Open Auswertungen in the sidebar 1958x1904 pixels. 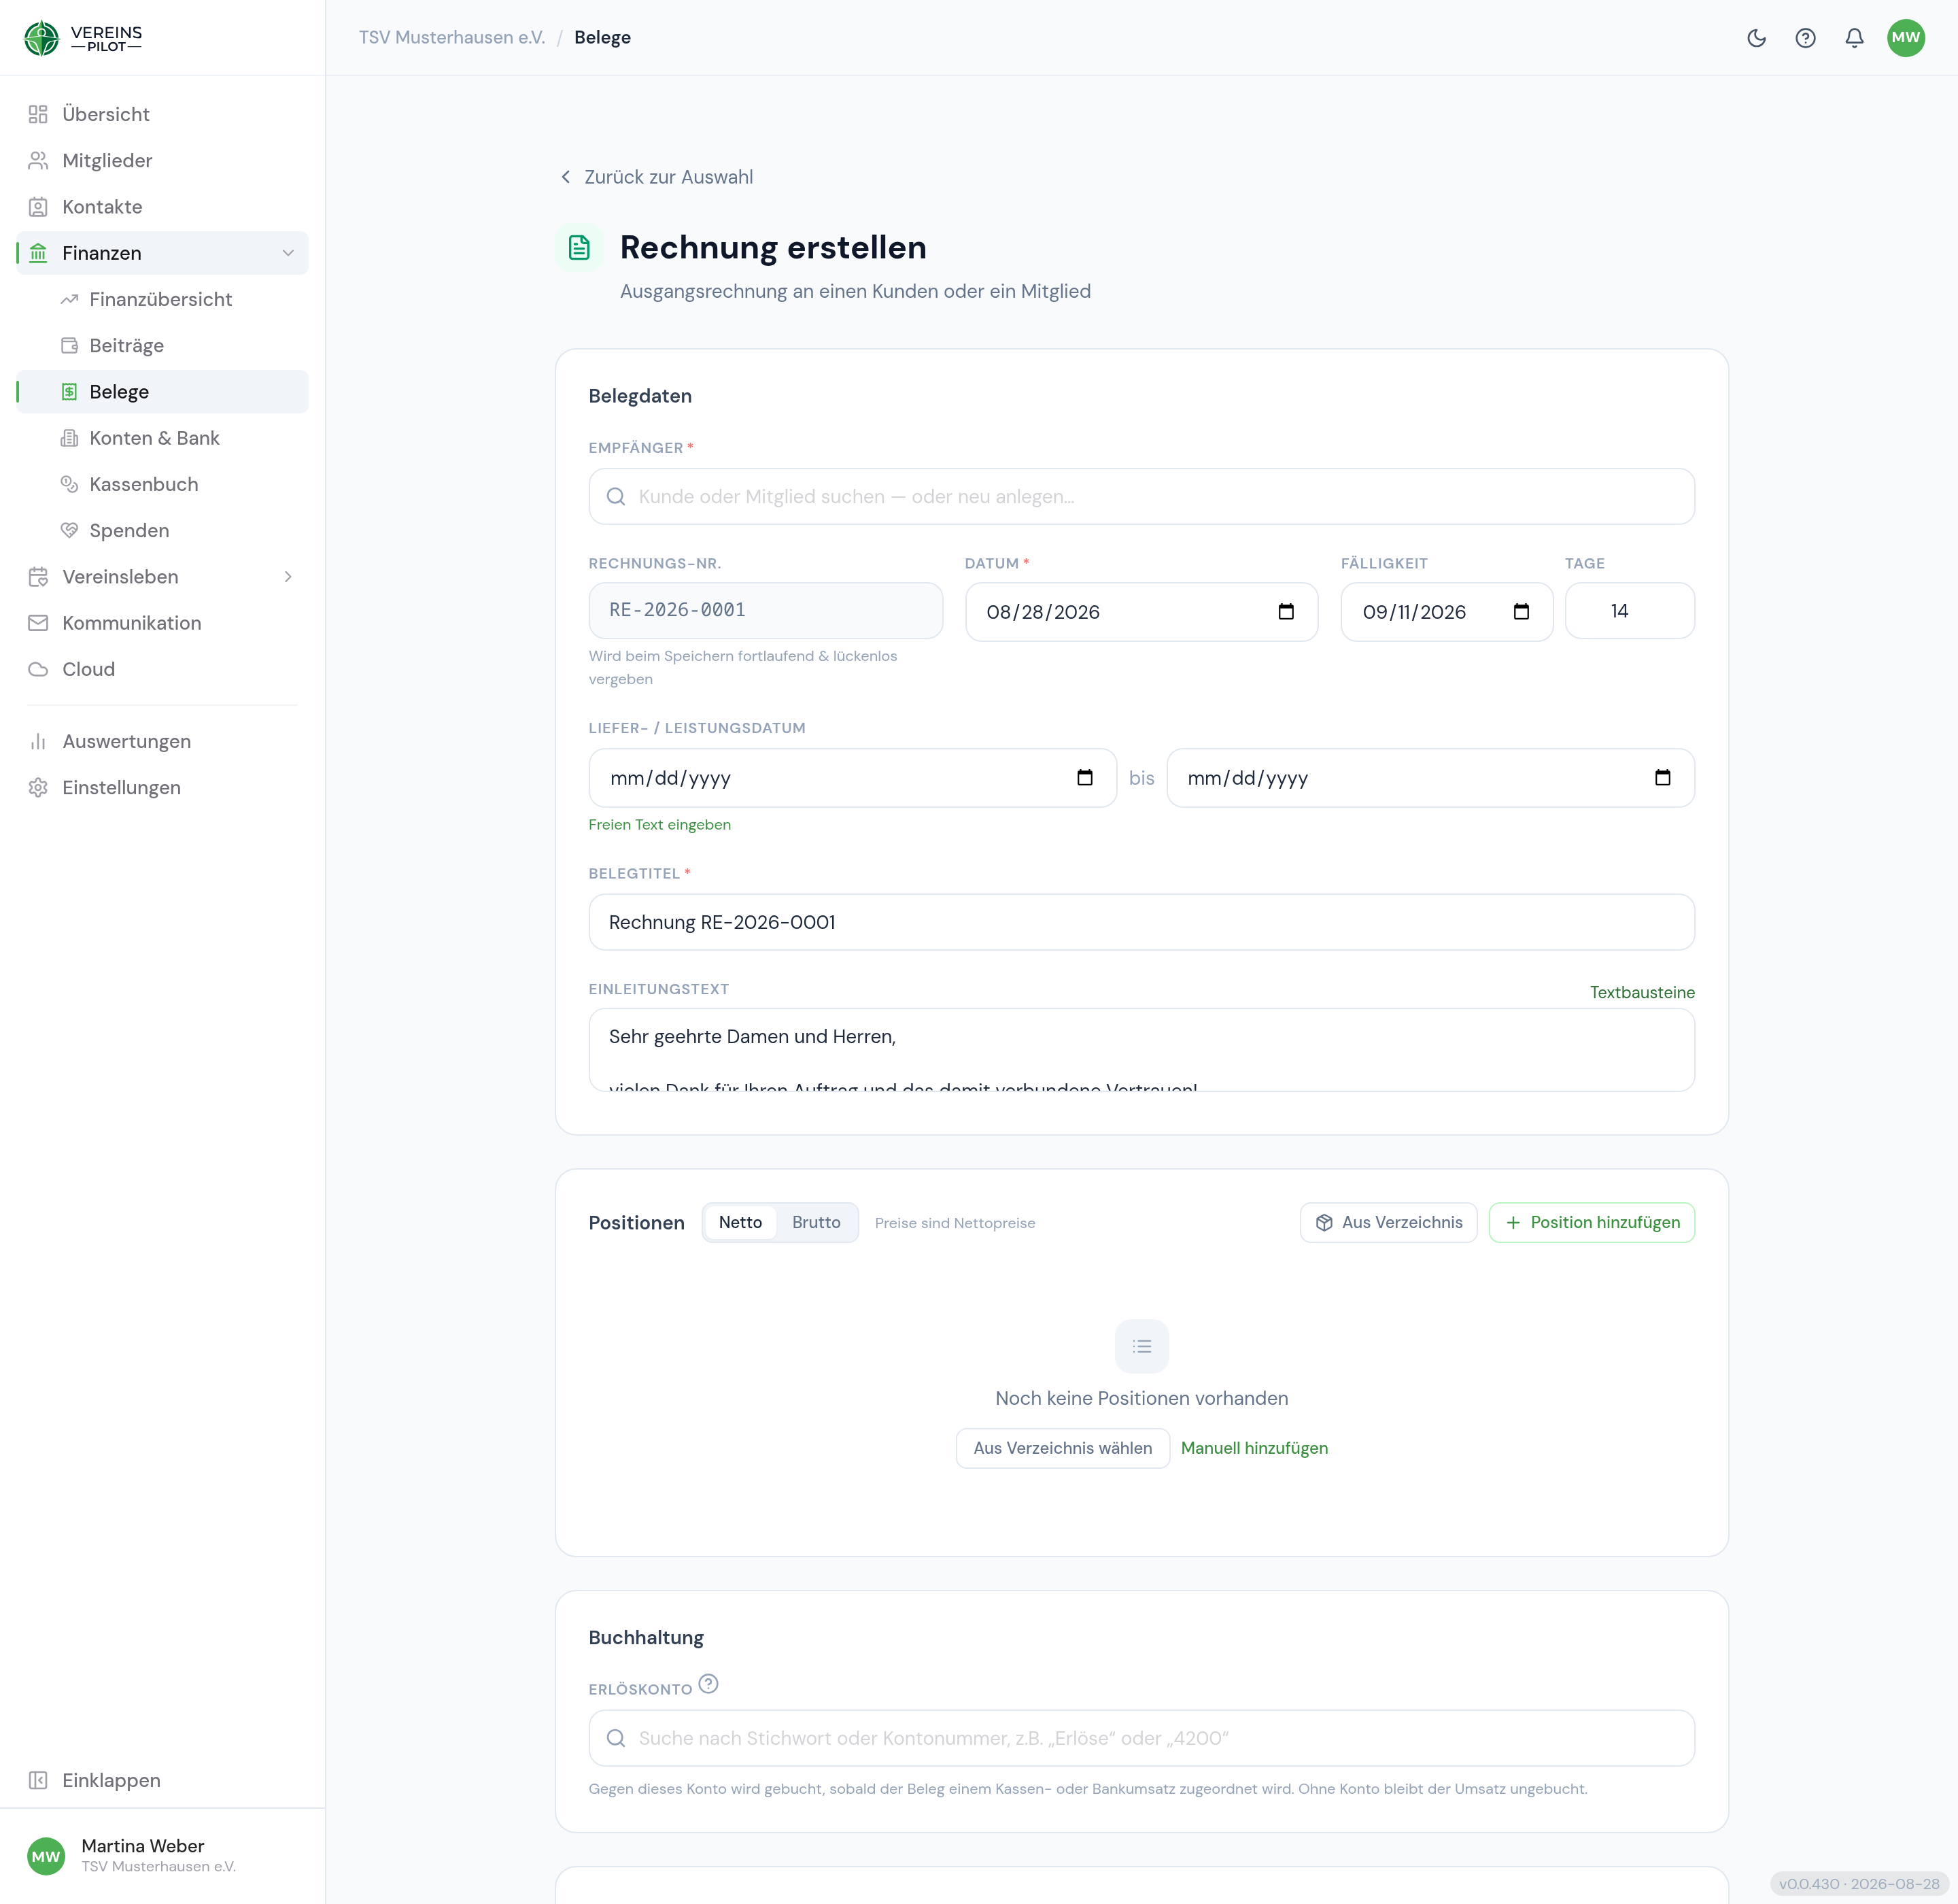(x=162, y=741)
